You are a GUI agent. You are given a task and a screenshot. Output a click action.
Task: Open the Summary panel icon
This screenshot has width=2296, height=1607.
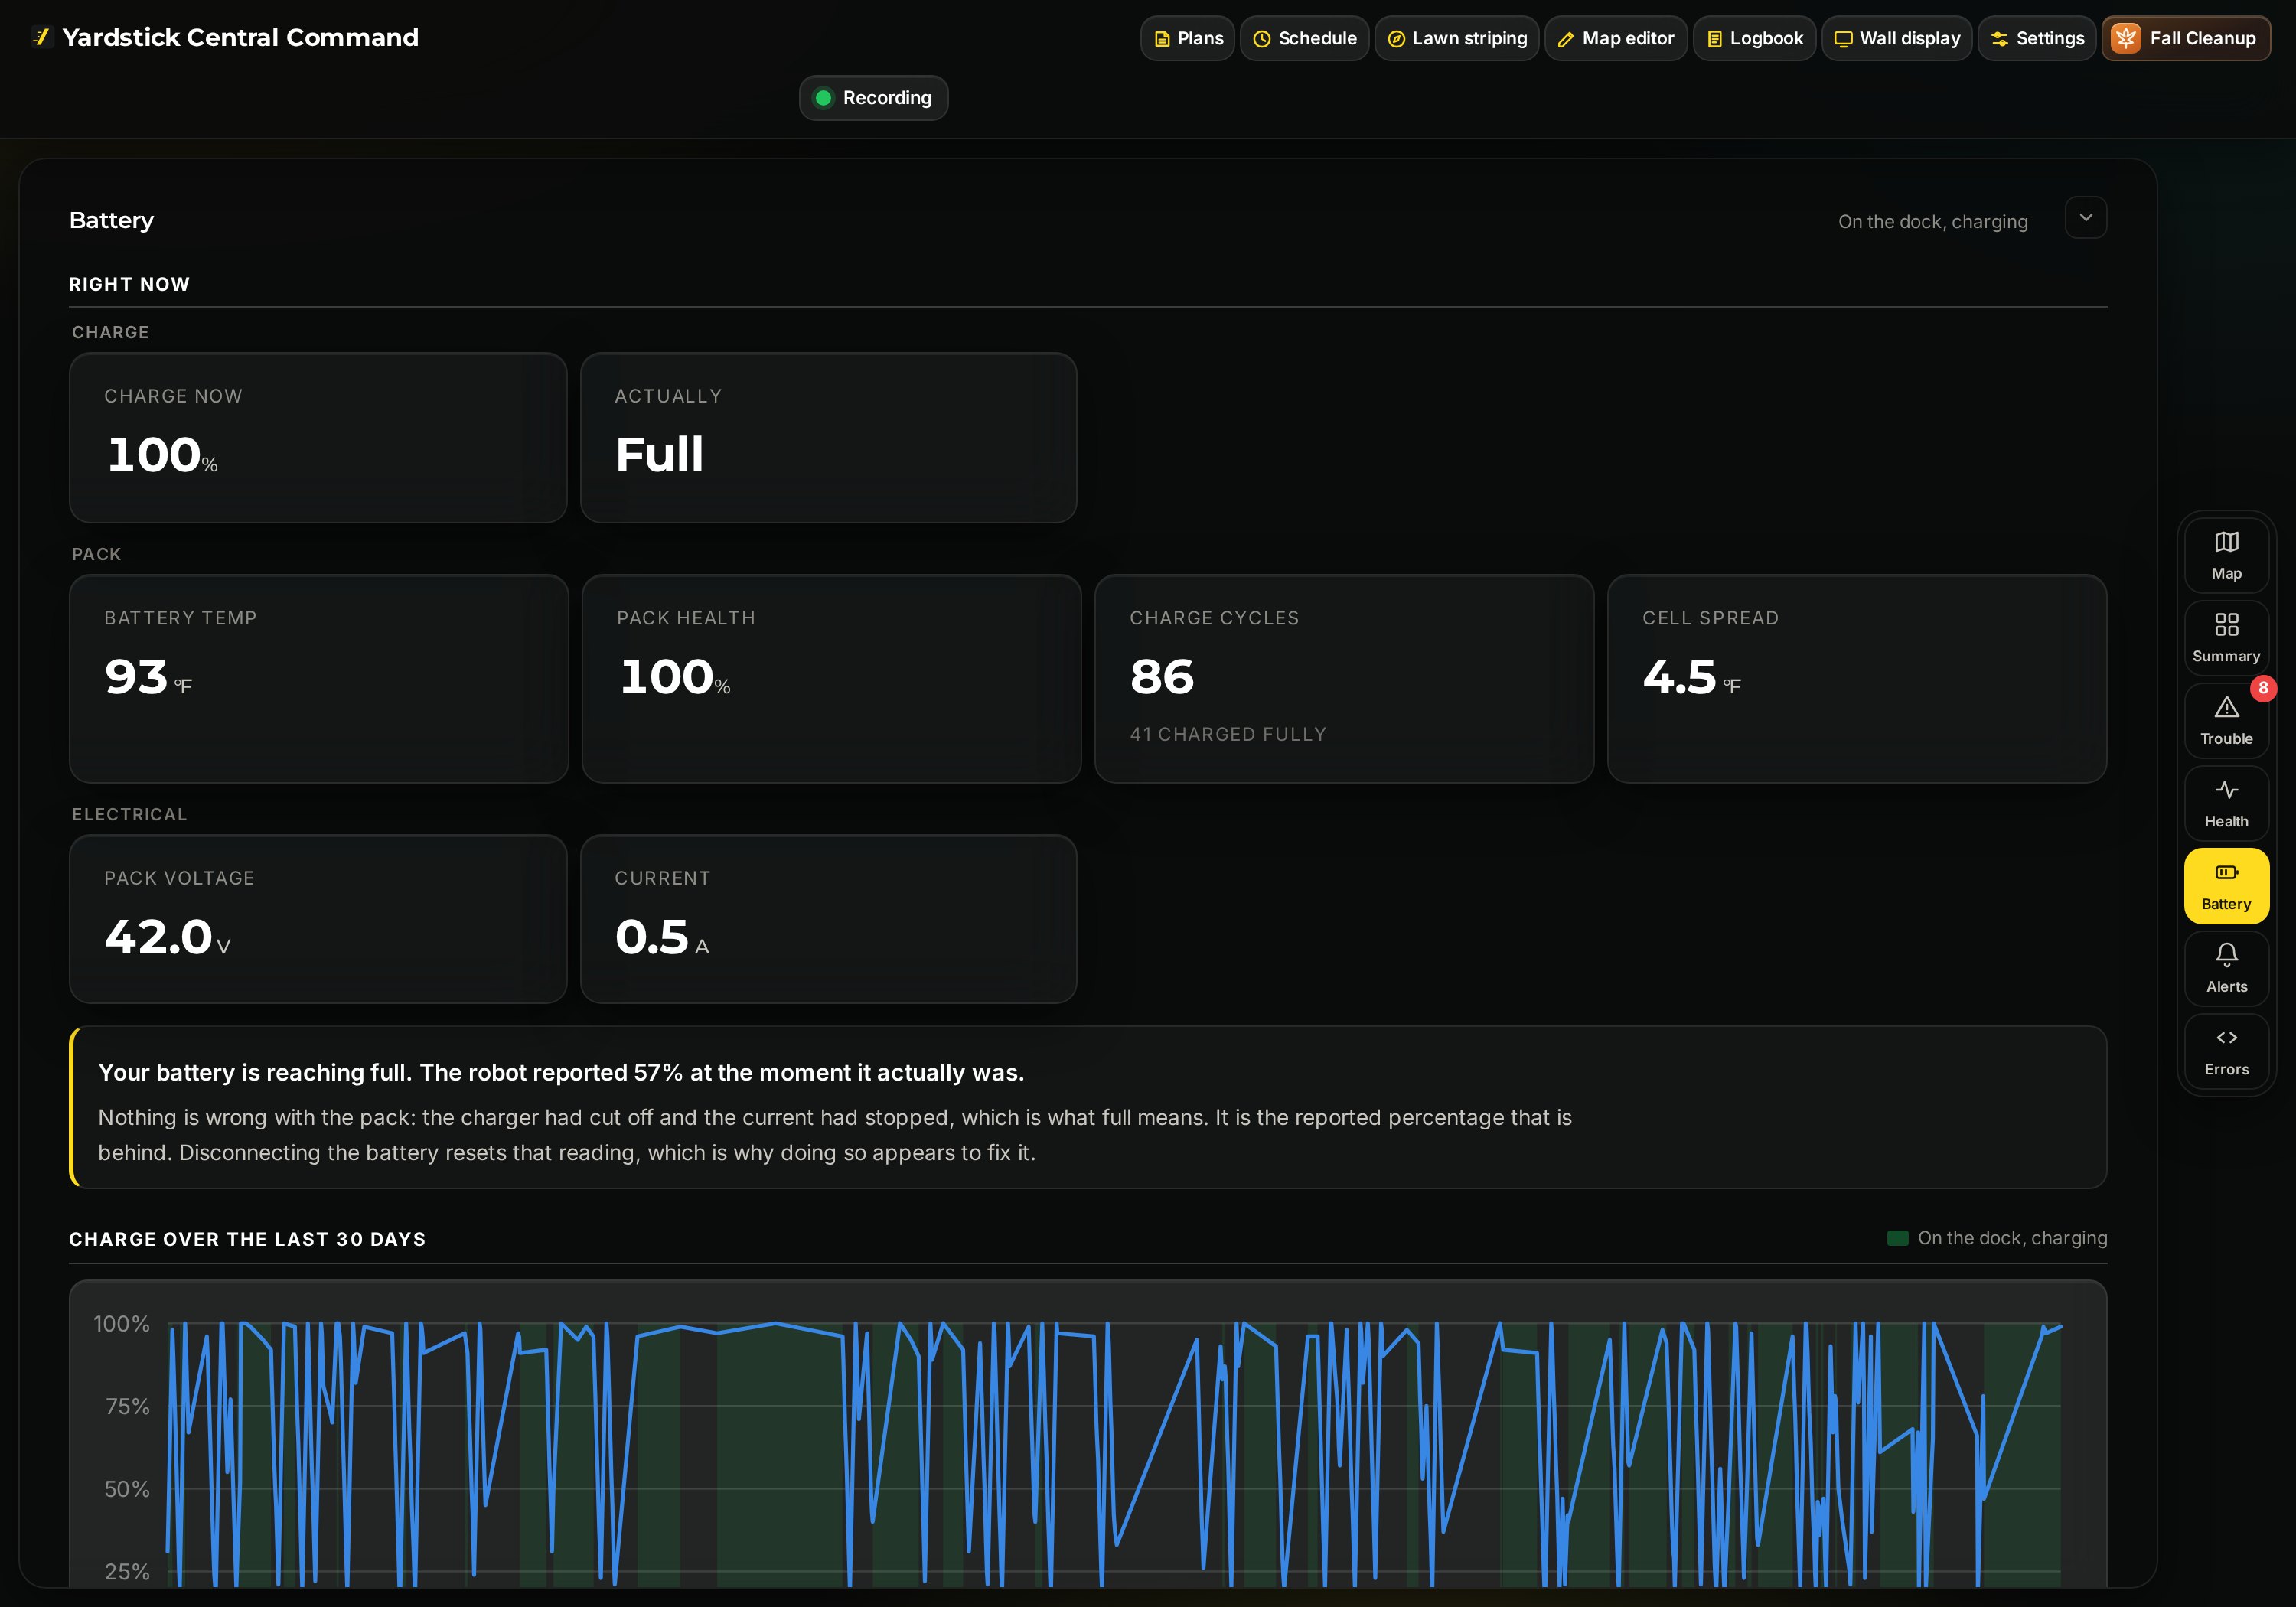pos(2226,638)
